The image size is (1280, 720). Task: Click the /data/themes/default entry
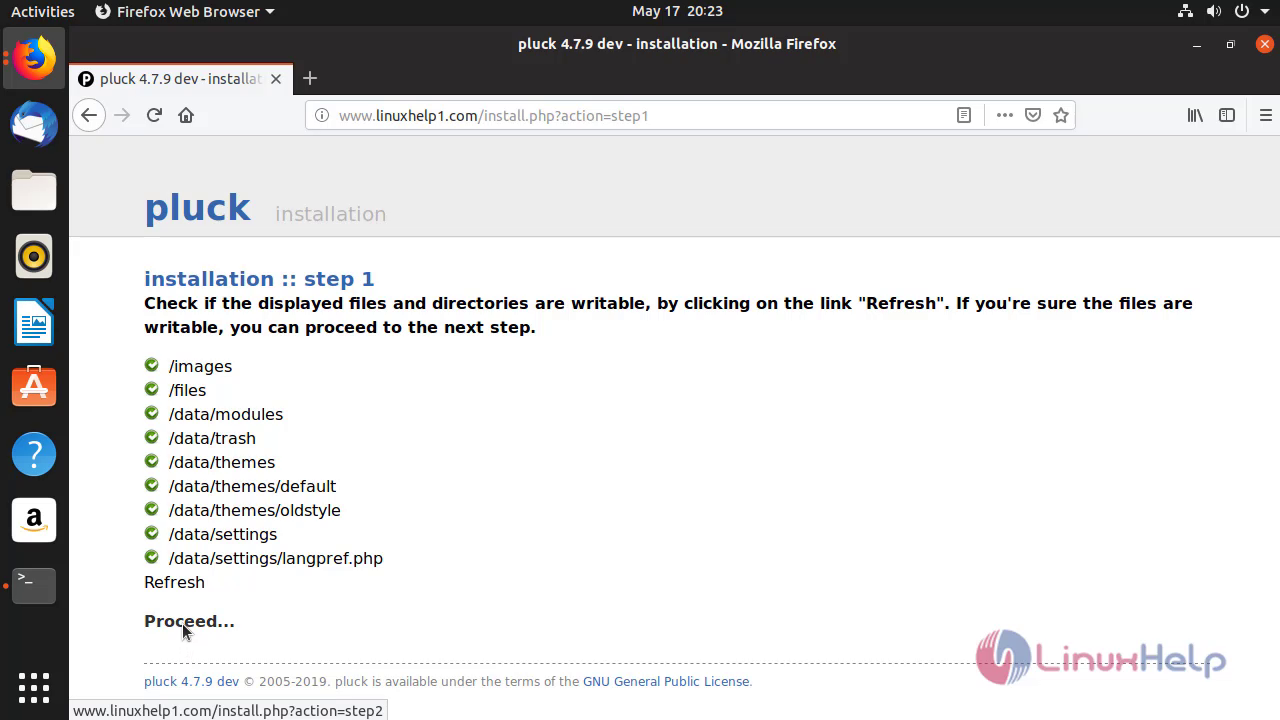[x=252, y=486]
